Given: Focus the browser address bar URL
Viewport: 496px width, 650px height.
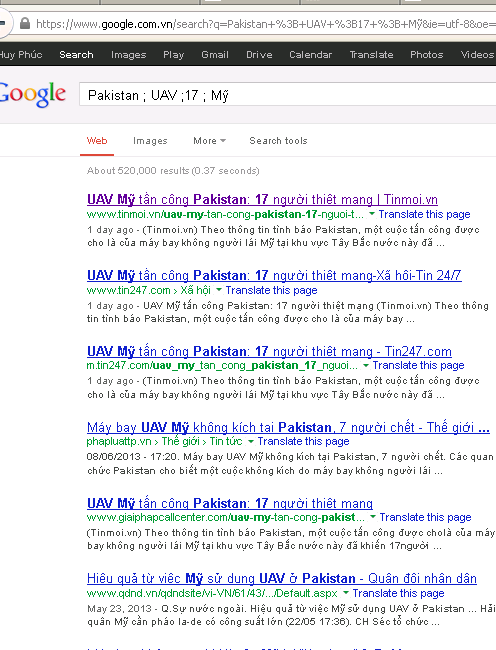Looking at the screenshot, I should pos(265,24).
